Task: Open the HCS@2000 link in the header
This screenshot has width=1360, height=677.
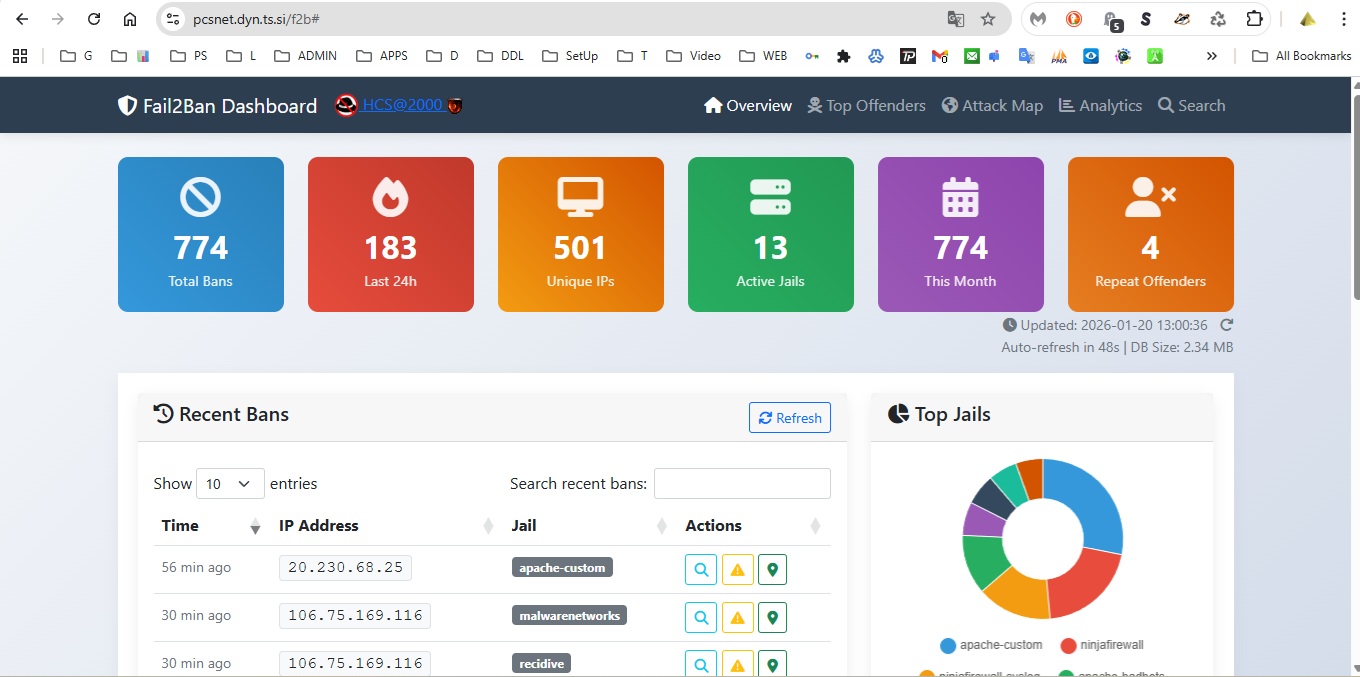Action: (x=402, y=105)
